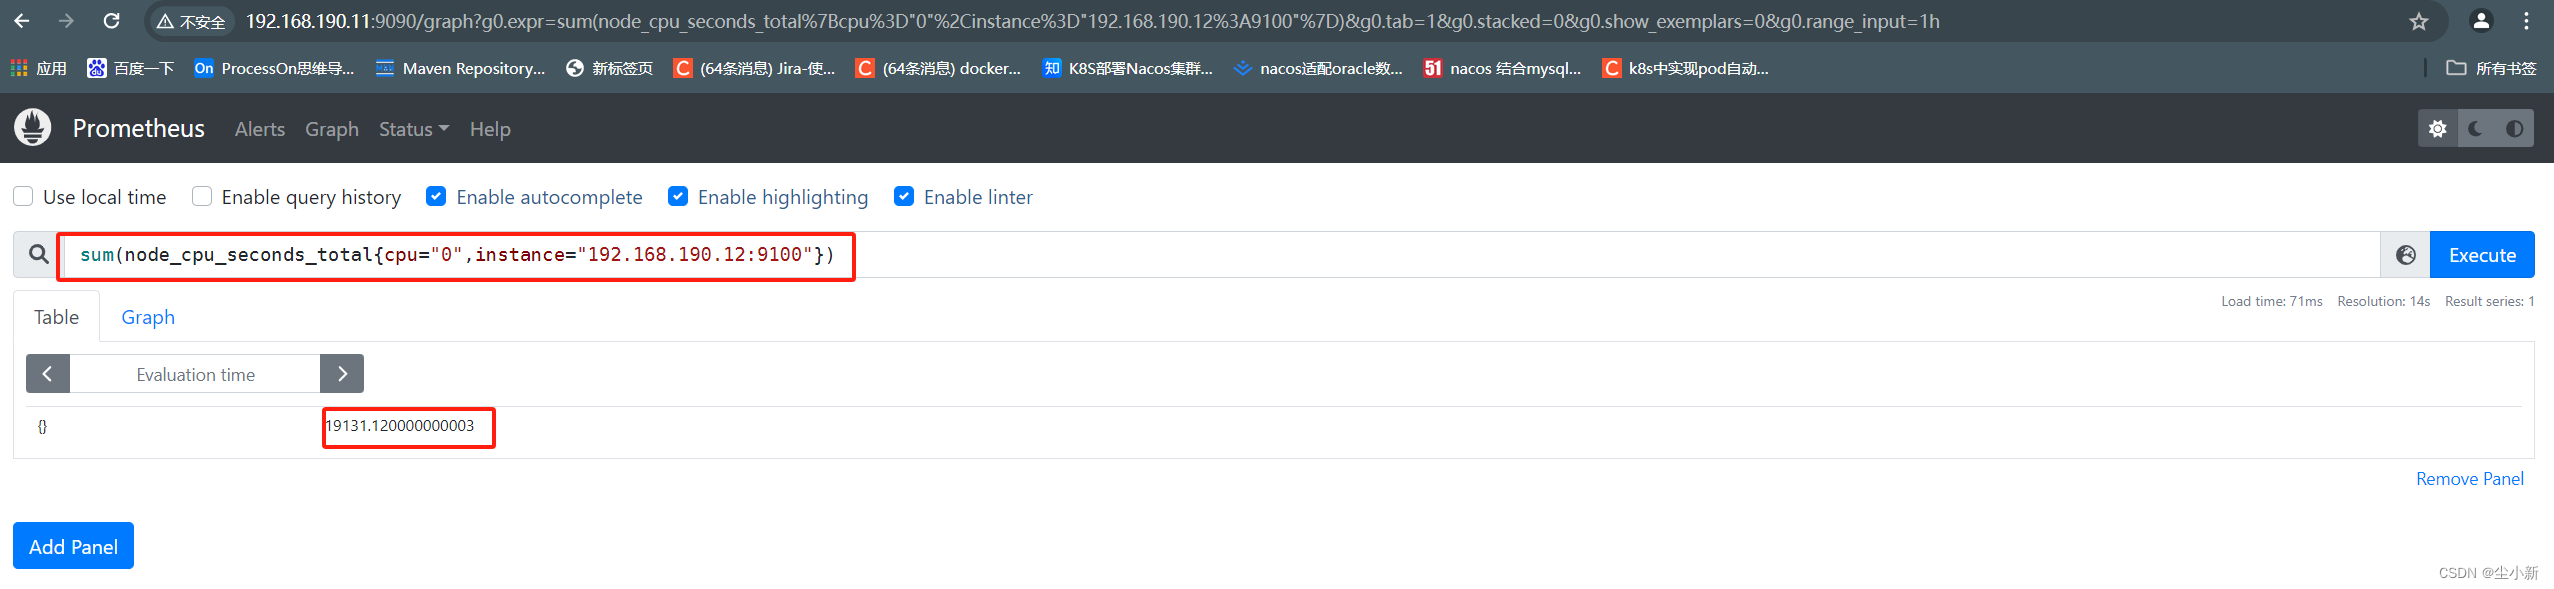Select the Table tab
Screen dimensions: 2554x589
56,317
